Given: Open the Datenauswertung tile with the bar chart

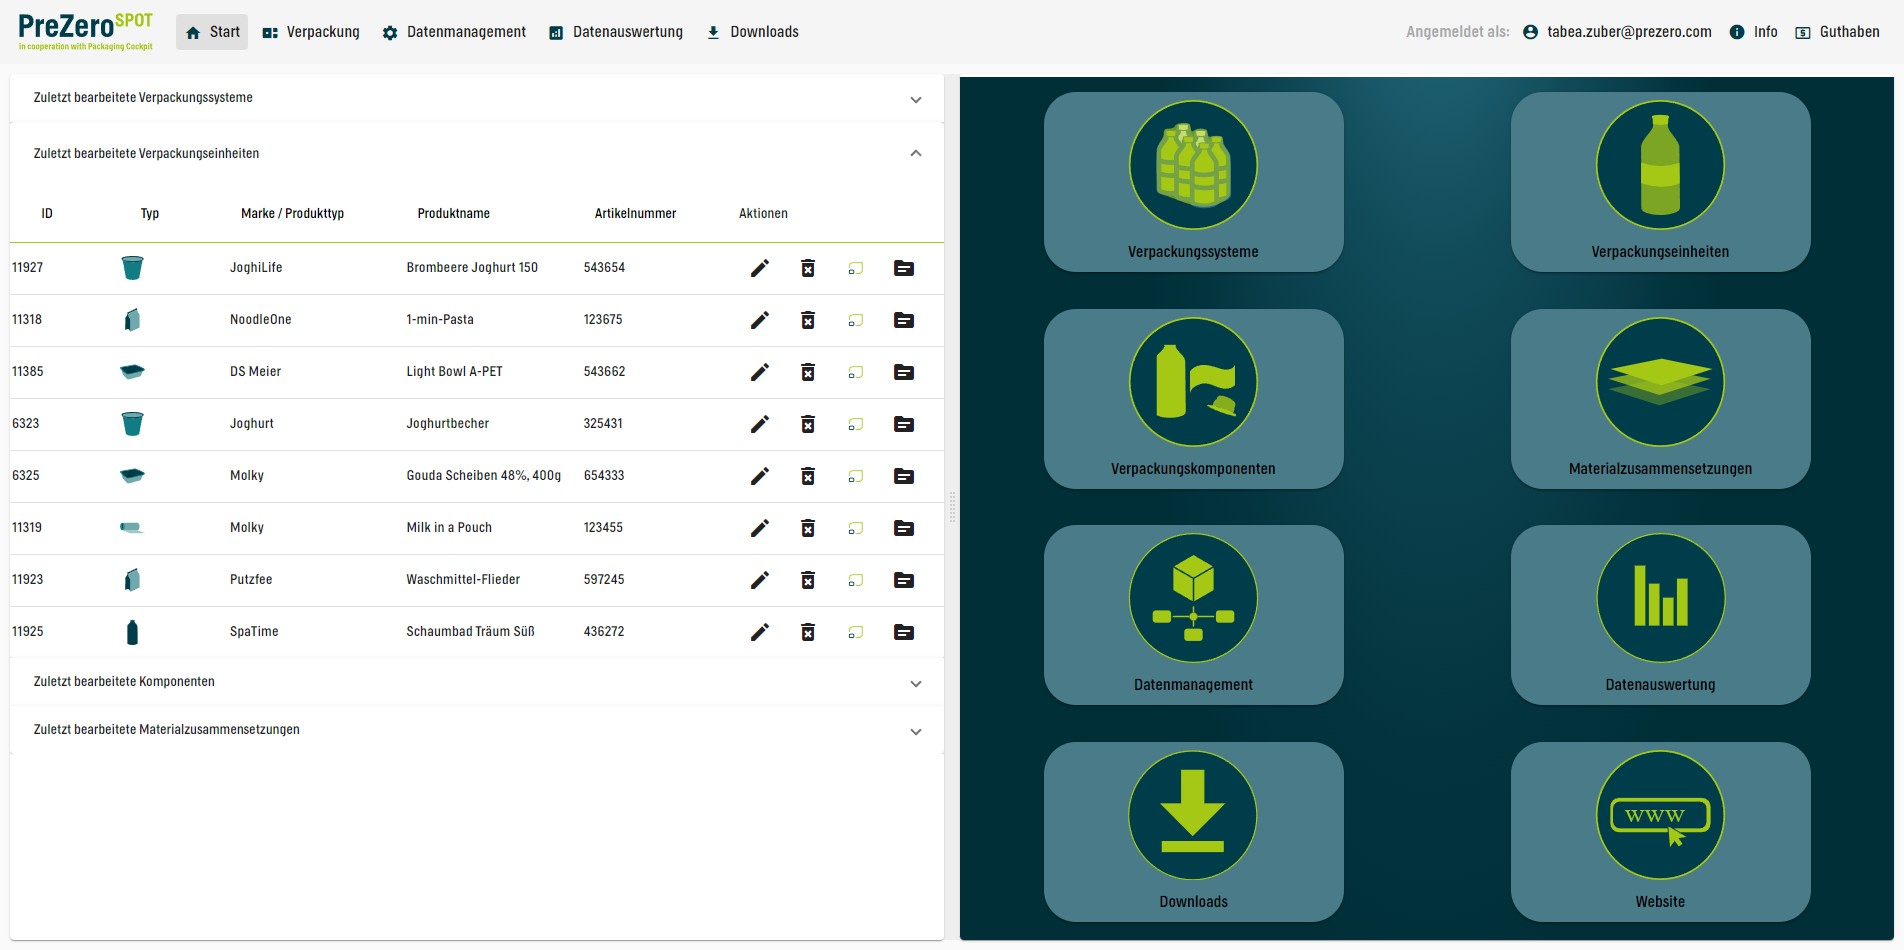Looking at the screenshot, I should pyautogui.click(x=1660, y=615).
